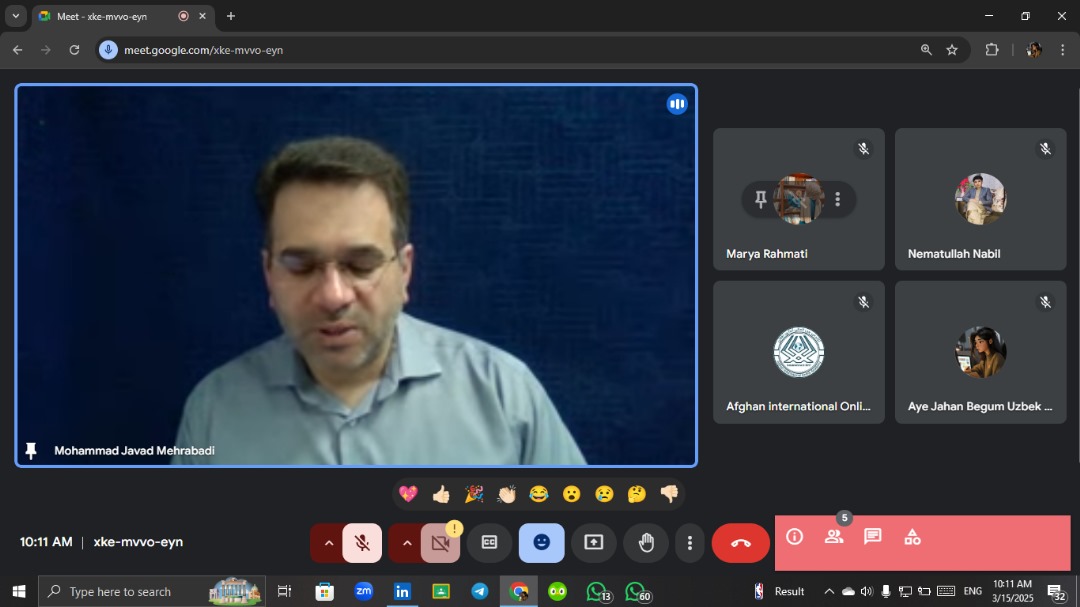Expand audio settings arrow beside microphone
Image resolution: width=1080 pixels, height=607 pixels.
click(328, 543)
